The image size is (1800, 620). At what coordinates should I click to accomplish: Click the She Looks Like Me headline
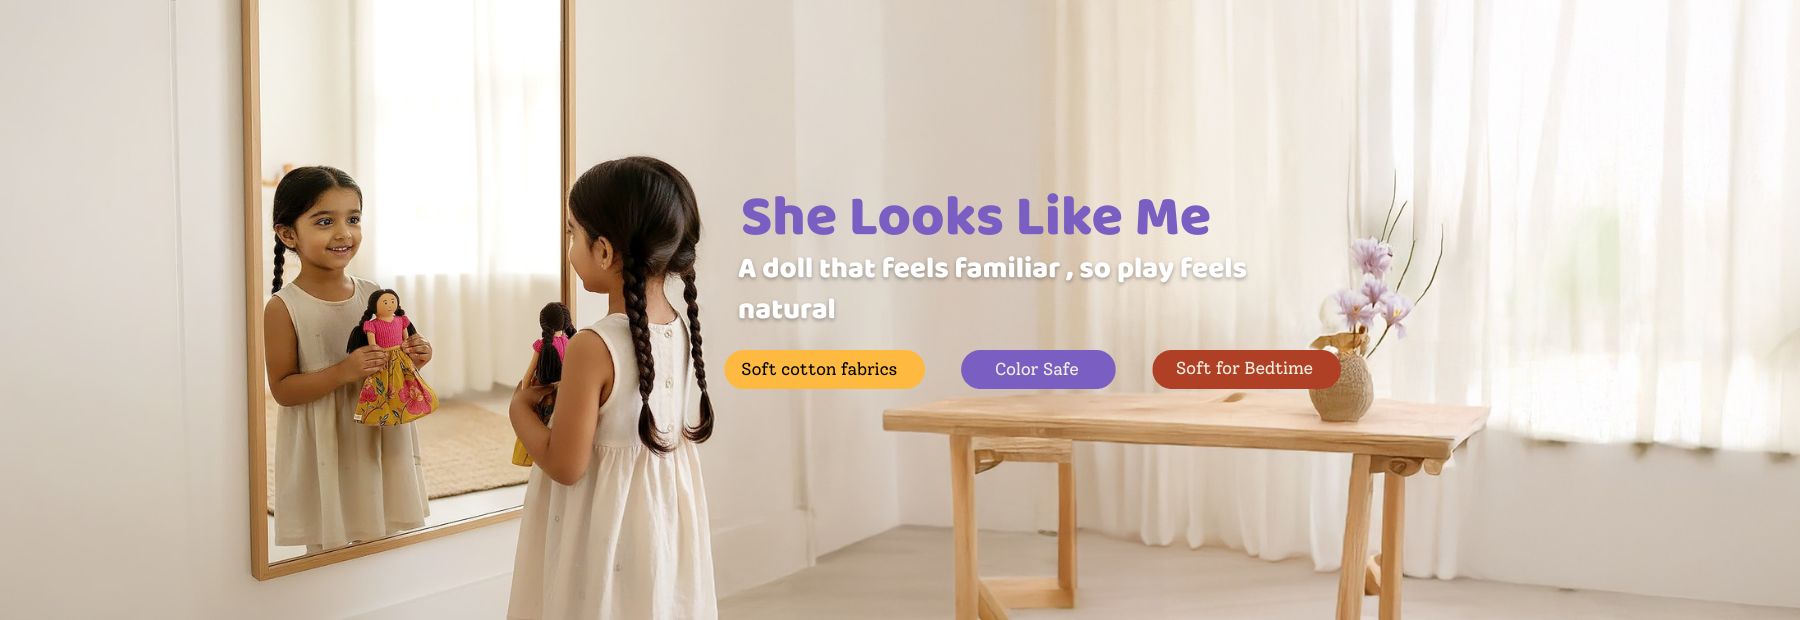coord(975,216)
